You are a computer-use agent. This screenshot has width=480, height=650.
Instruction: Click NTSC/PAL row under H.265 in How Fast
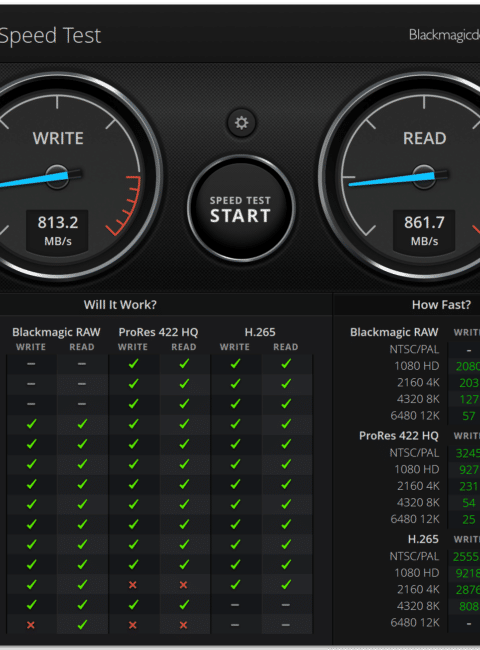[414, 556]
